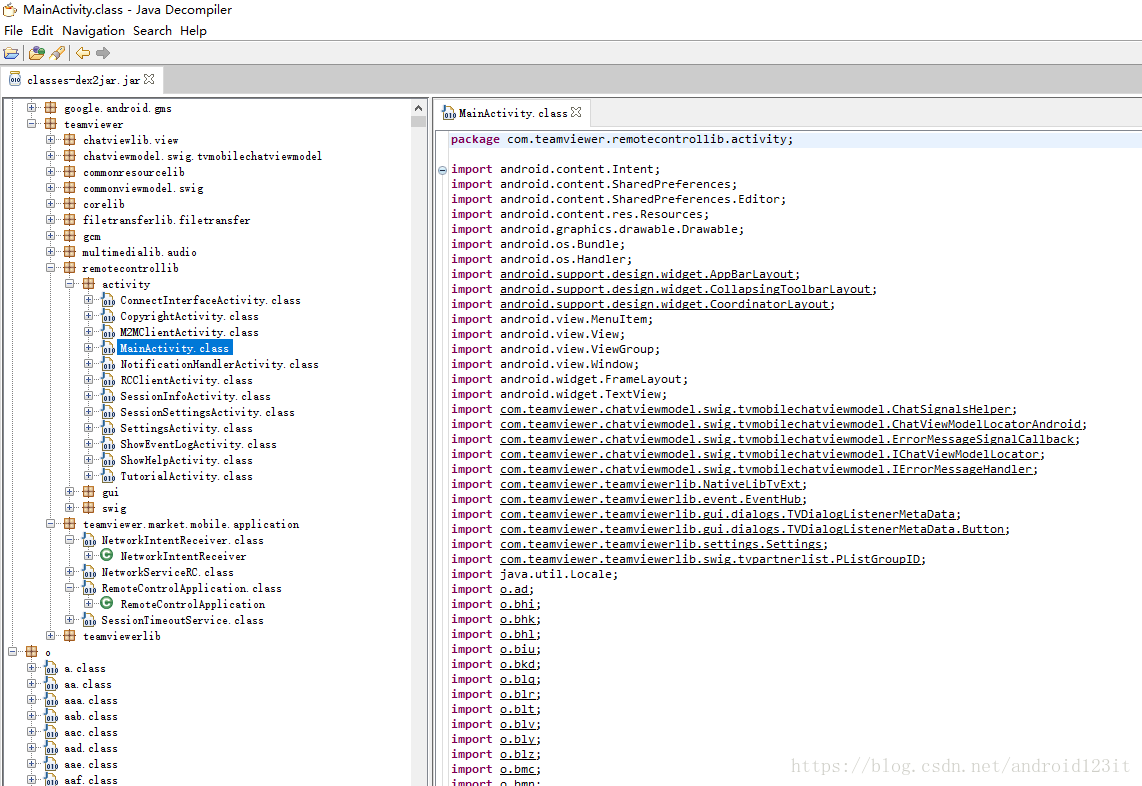Click the green RemoteControlApplication class icon
Image resolution: width=1142 pixels, height=786 pixels.
pyautogui.click(x=106, y=604)
